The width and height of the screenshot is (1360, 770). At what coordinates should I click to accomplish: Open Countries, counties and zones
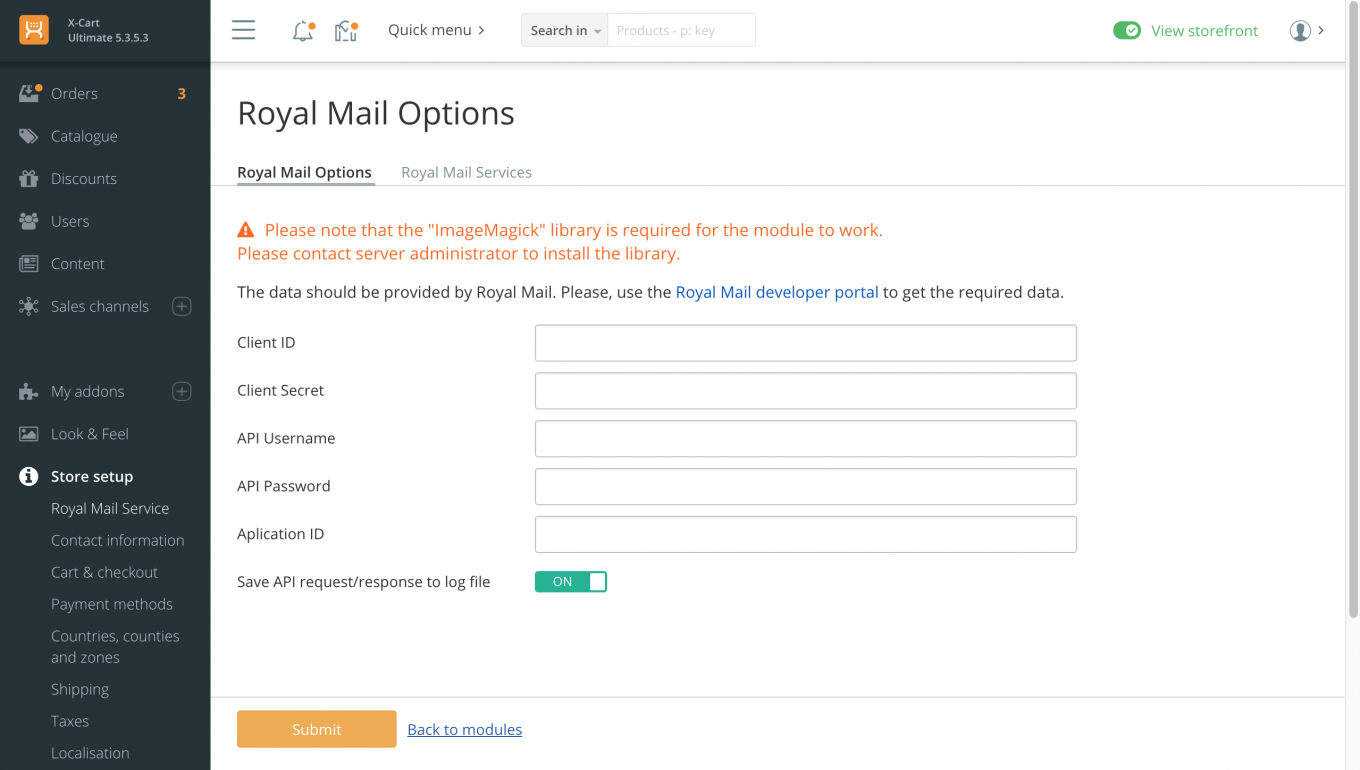pos(115,647)
